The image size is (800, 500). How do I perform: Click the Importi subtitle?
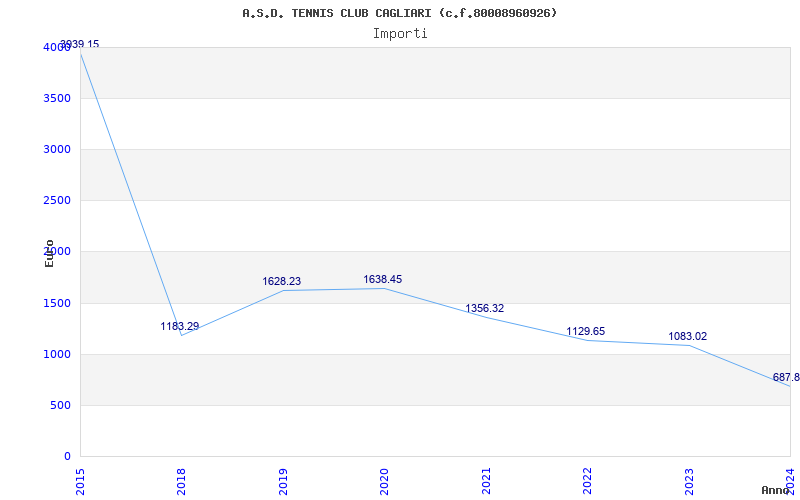400,33
